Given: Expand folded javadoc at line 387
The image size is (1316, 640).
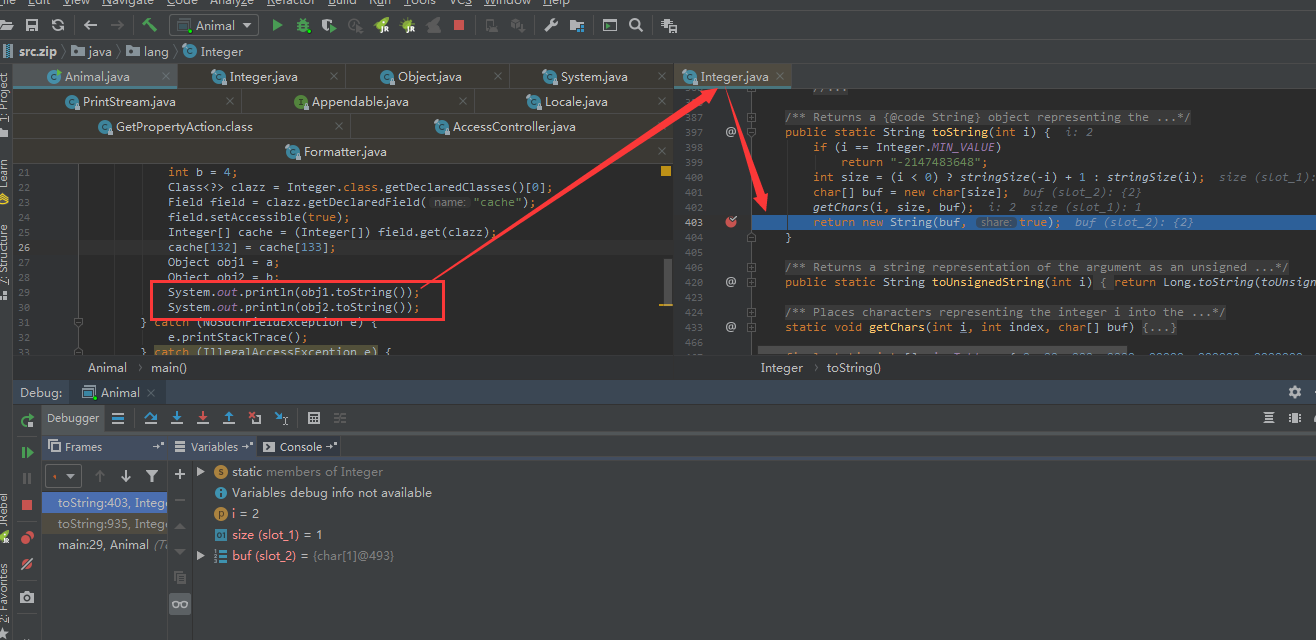Looking at the screenshot, I should (x=751, y=117).
